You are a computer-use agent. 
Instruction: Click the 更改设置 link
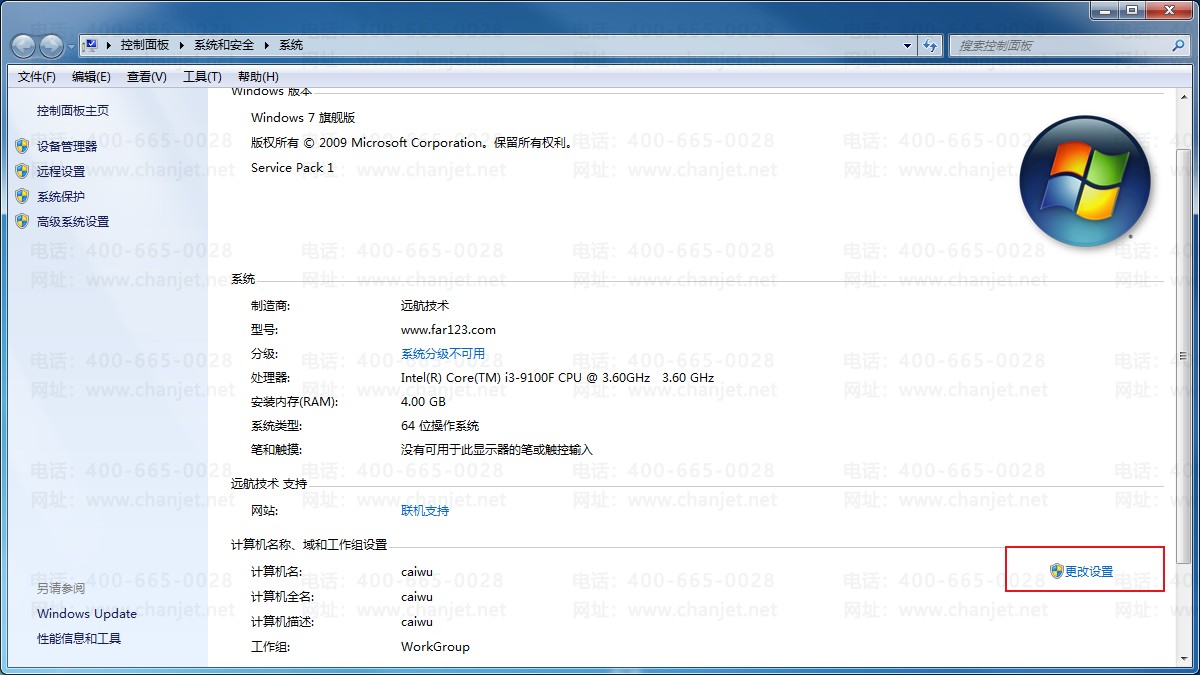click(x=1089, y=572)
